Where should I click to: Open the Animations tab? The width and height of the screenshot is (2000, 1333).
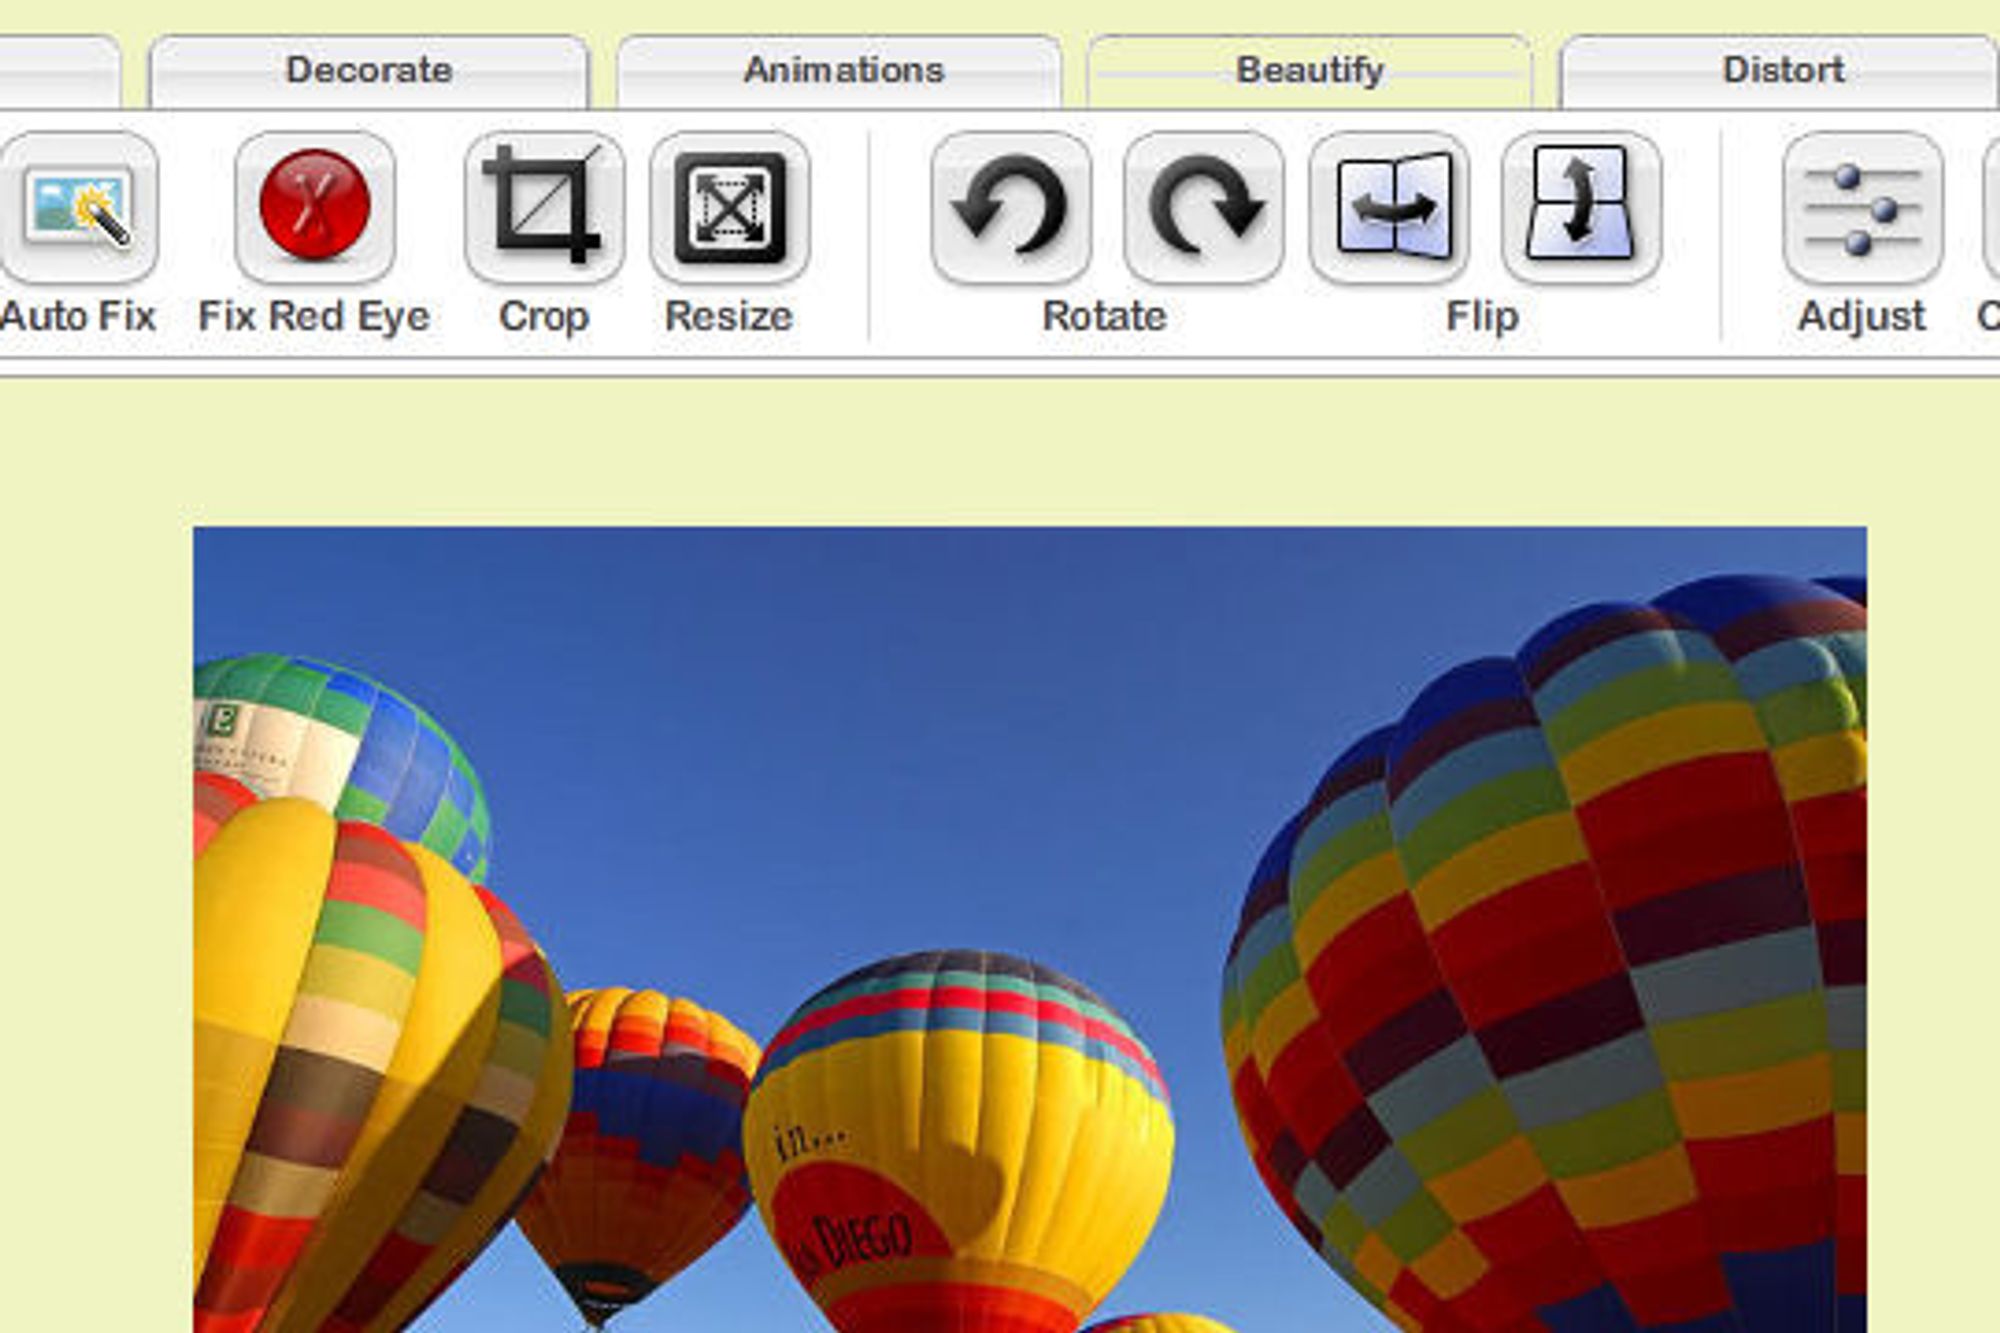(839, 71)
